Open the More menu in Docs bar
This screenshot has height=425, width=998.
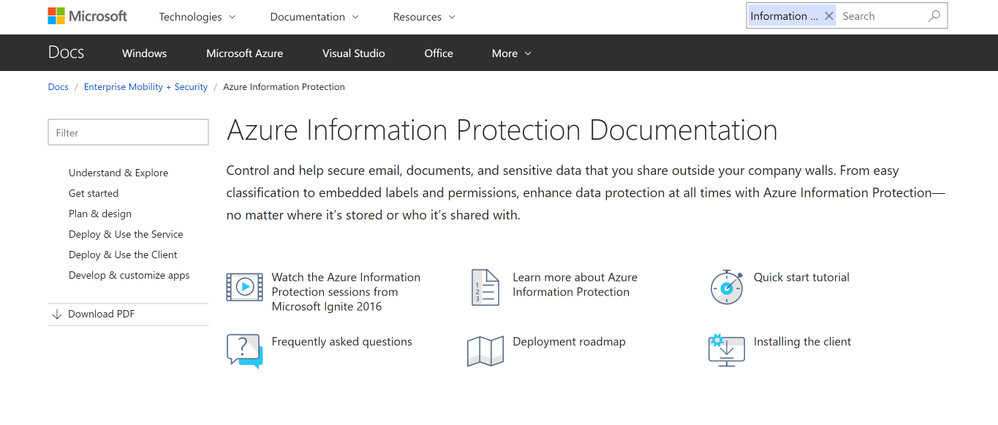tap(511, 53)
